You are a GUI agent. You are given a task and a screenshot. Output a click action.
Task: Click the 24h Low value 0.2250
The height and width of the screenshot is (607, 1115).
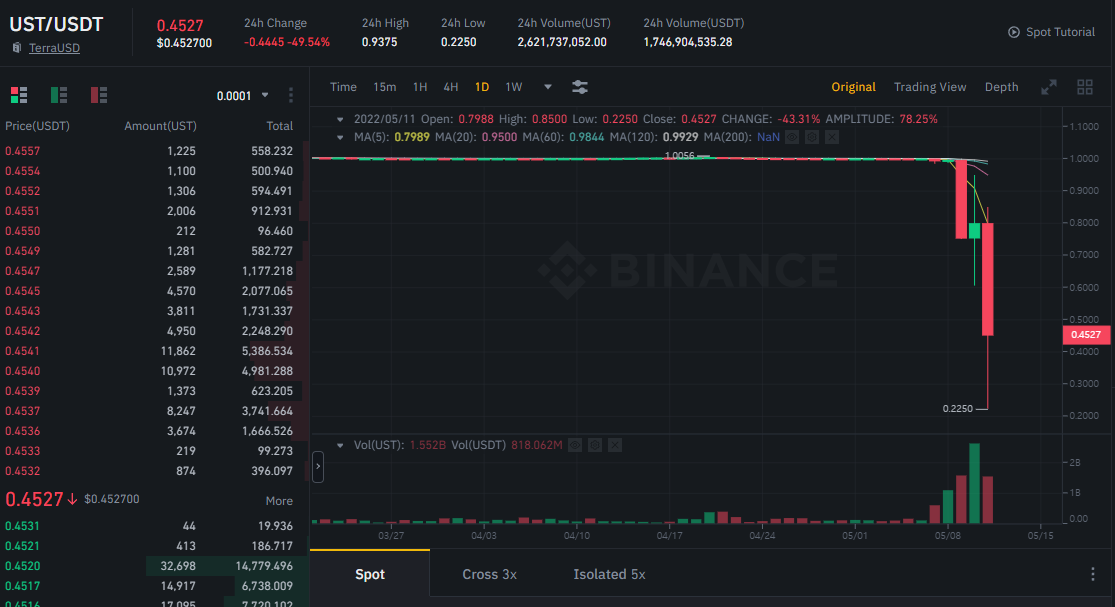pos(459,42)
